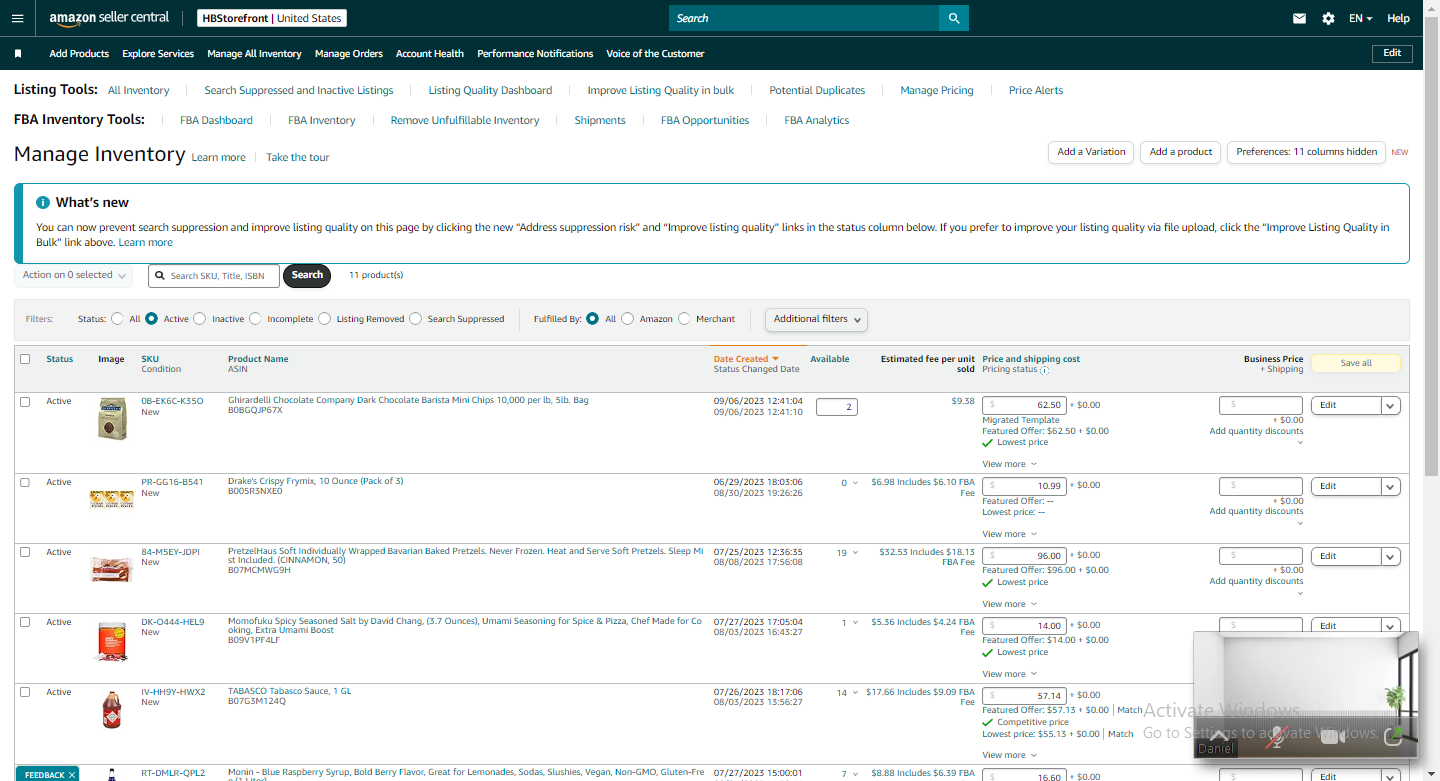The width and height of the screenshot is (1440, 781).
Task: Open Drake's Crispy Frymix product image
Action: [x=112, y=497]
